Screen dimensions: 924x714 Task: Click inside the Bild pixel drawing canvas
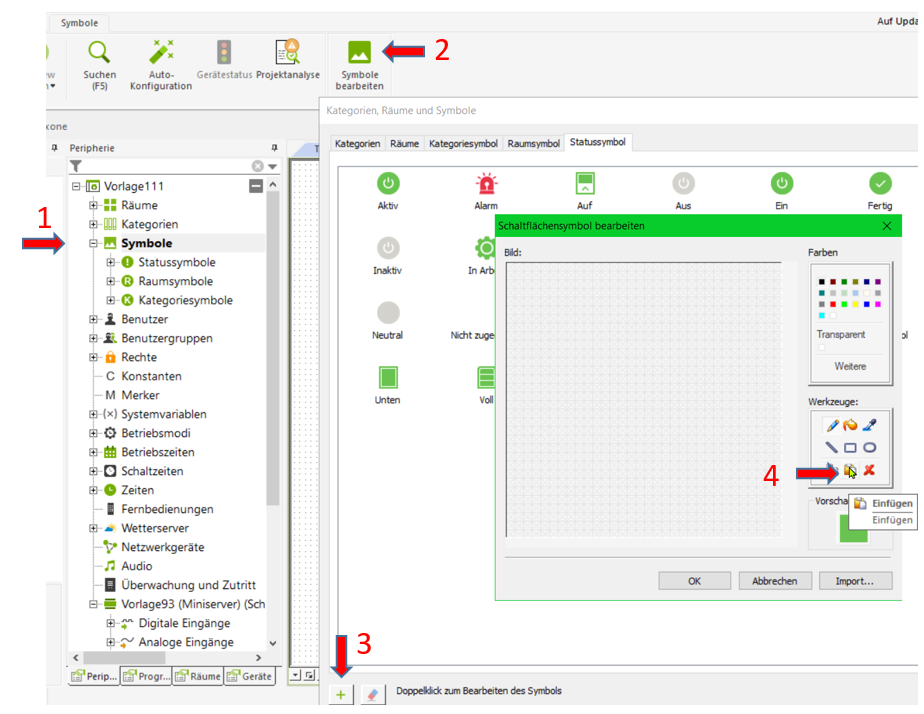tap(644, 399)
